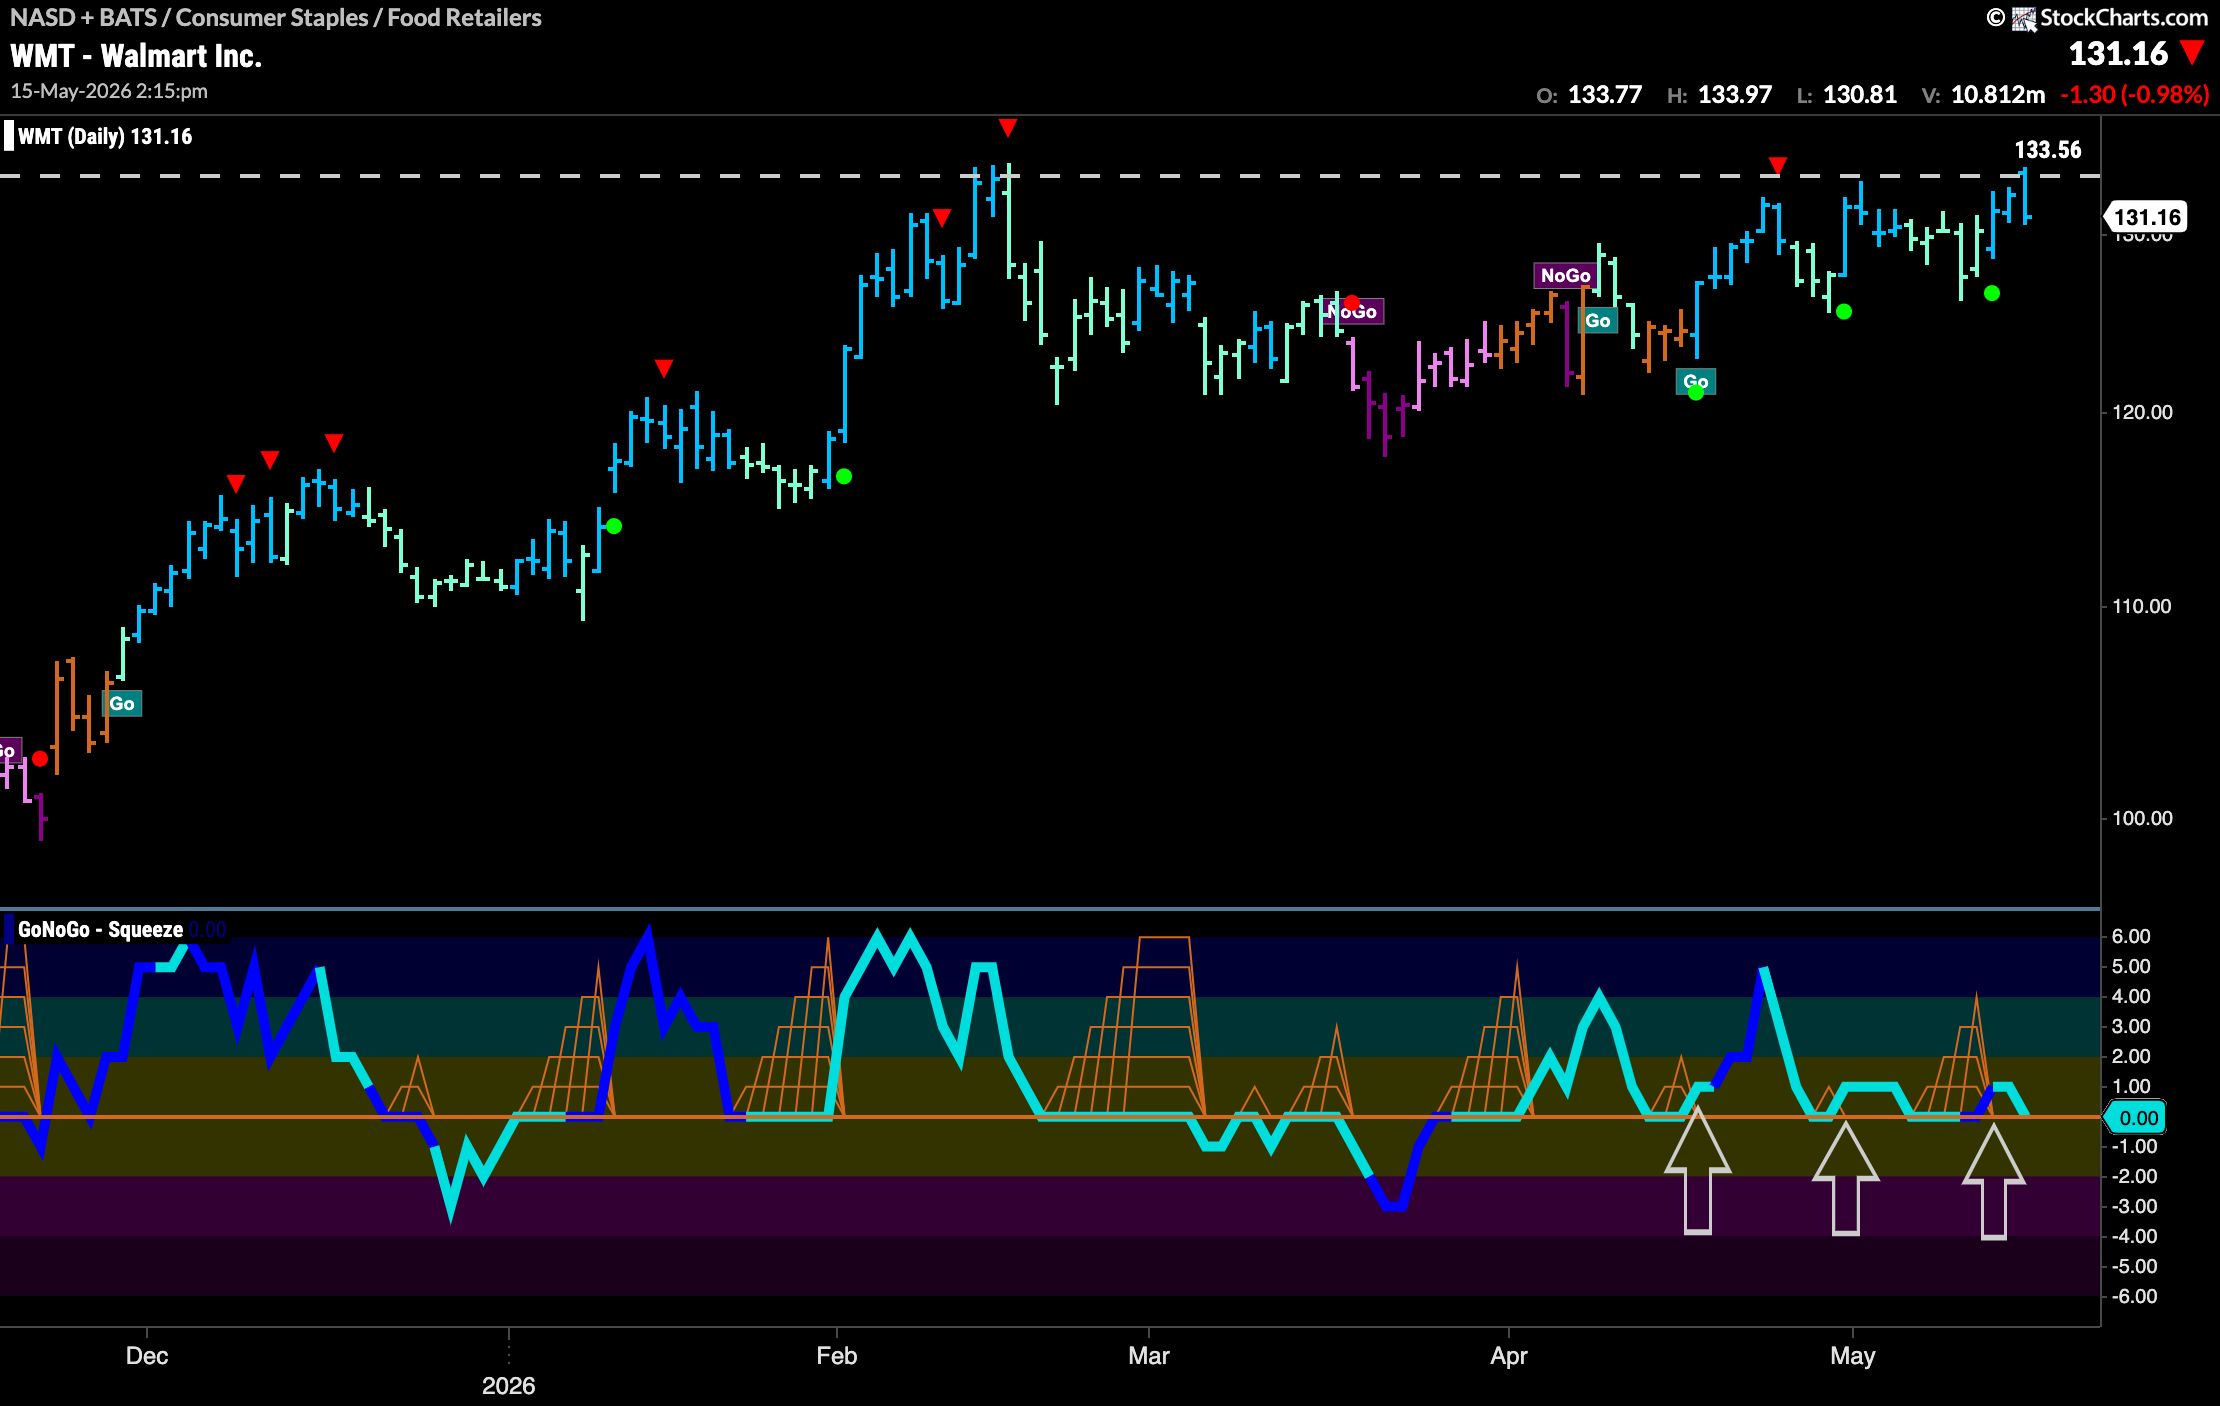
Task: Click the WMT (Daily) 131.16 legend label
Action: pos(105,136)
